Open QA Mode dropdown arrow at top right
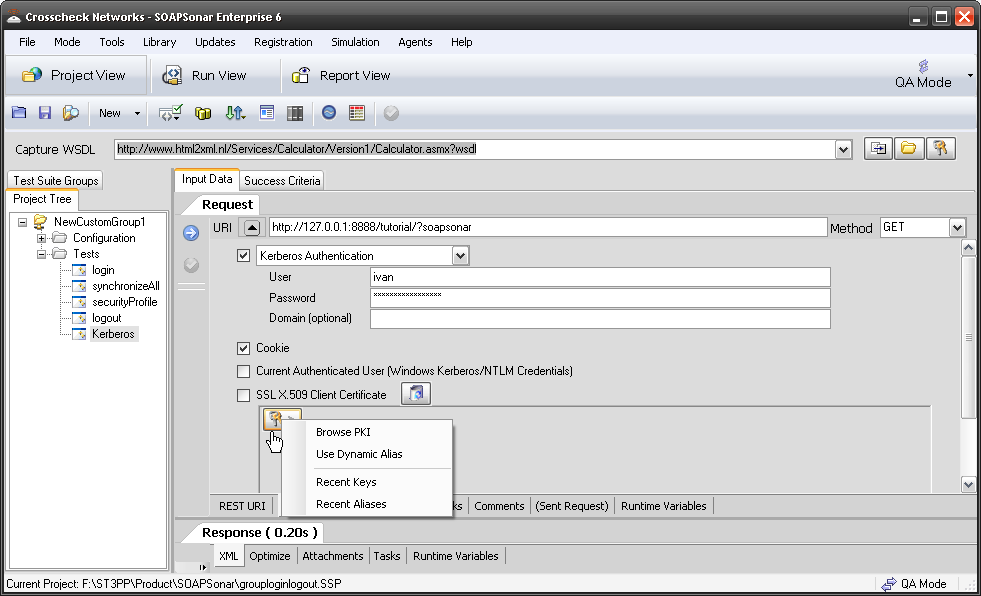This screenshot has width=981, height=596. (x=970, y=75)
